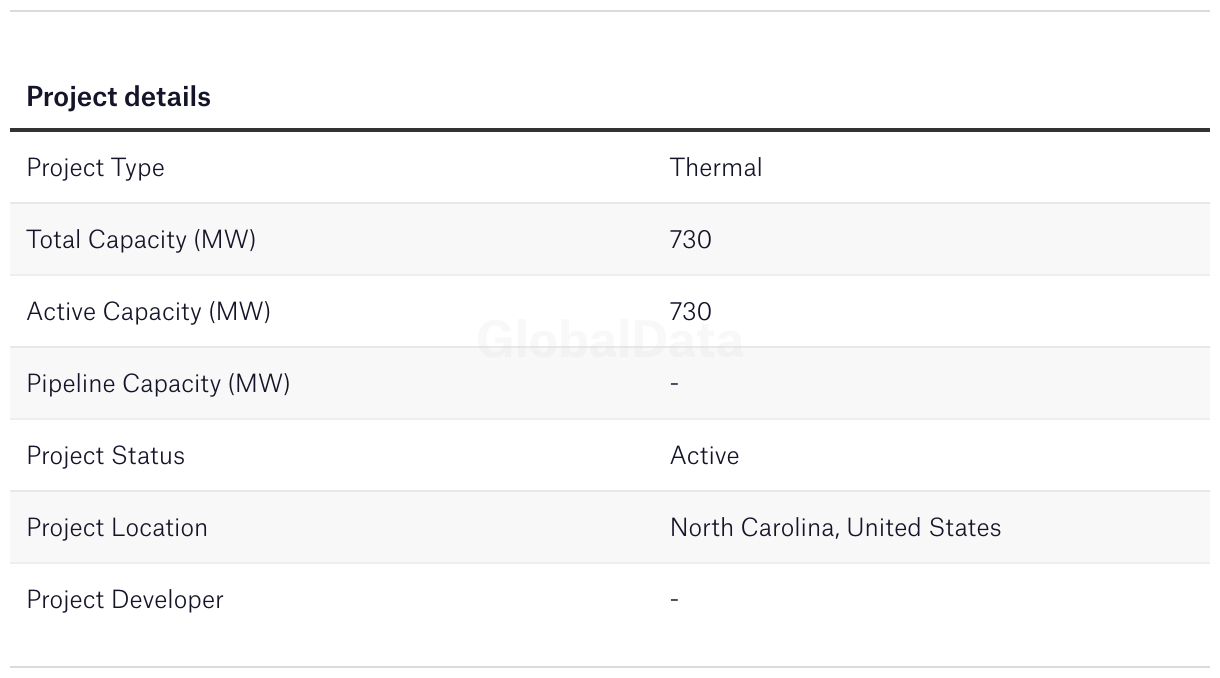Click the Project Developer label

tap(125, 599)
